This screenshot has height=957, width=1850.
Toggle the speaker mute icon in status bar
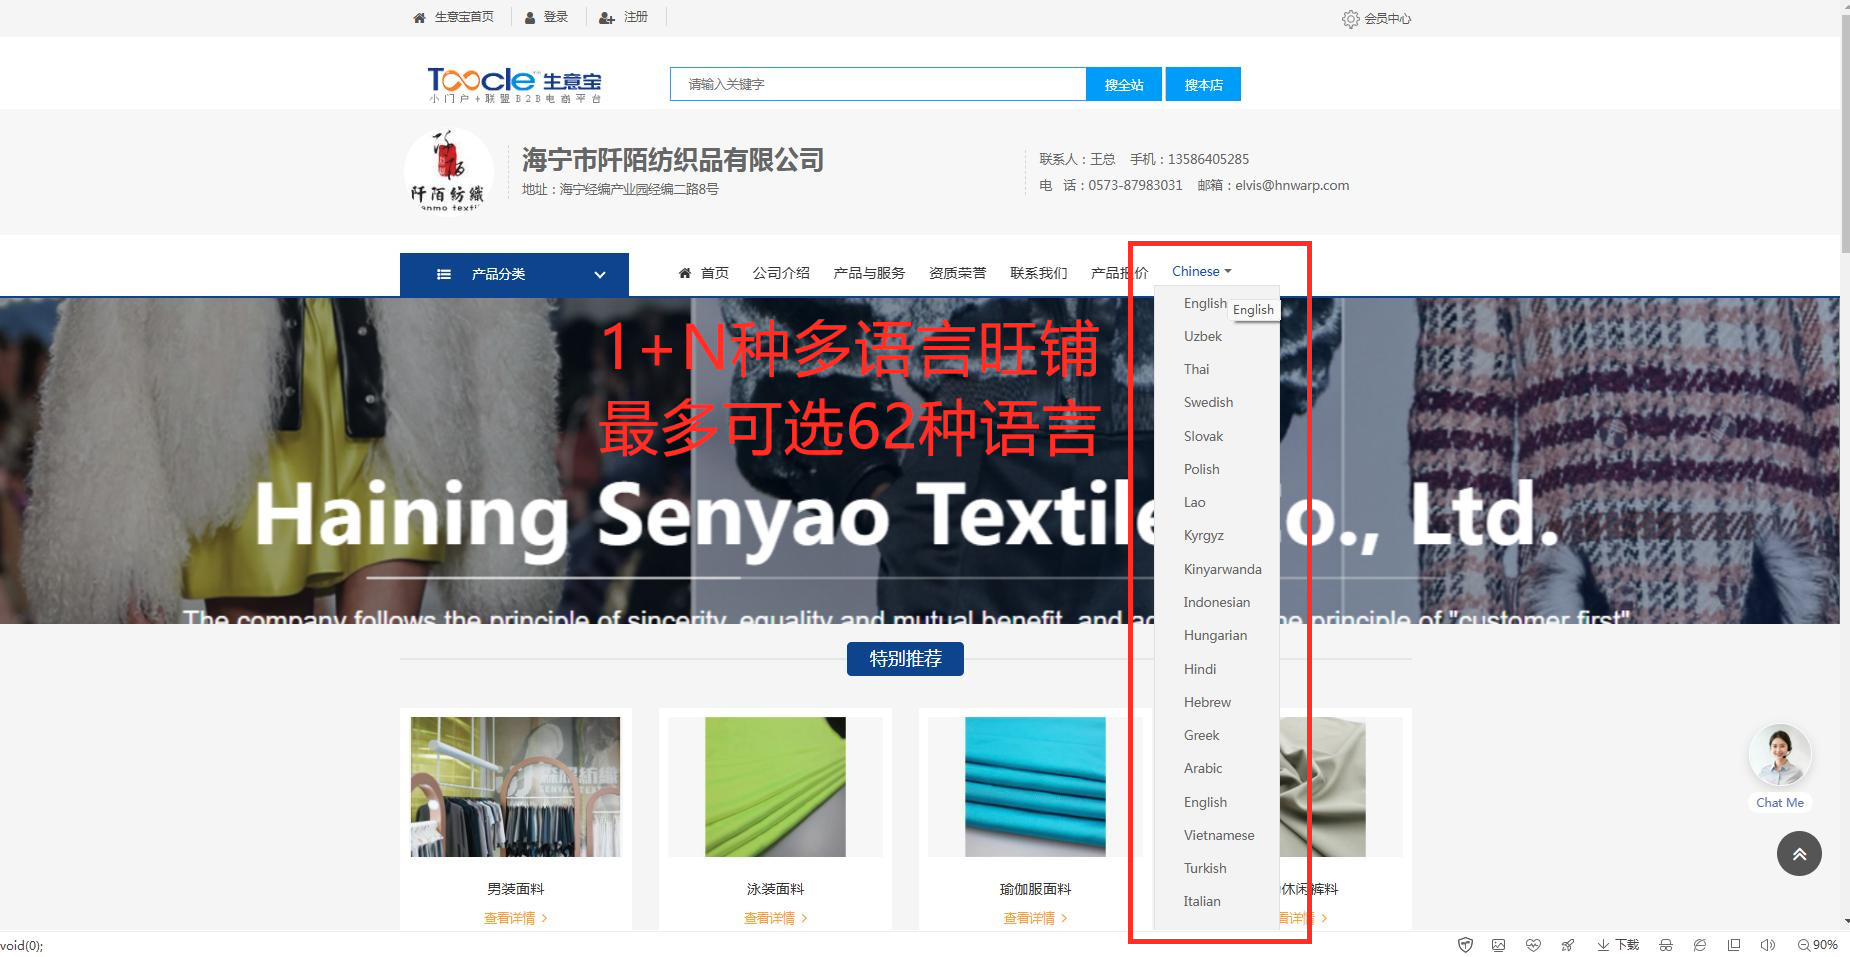(1767, 945)
